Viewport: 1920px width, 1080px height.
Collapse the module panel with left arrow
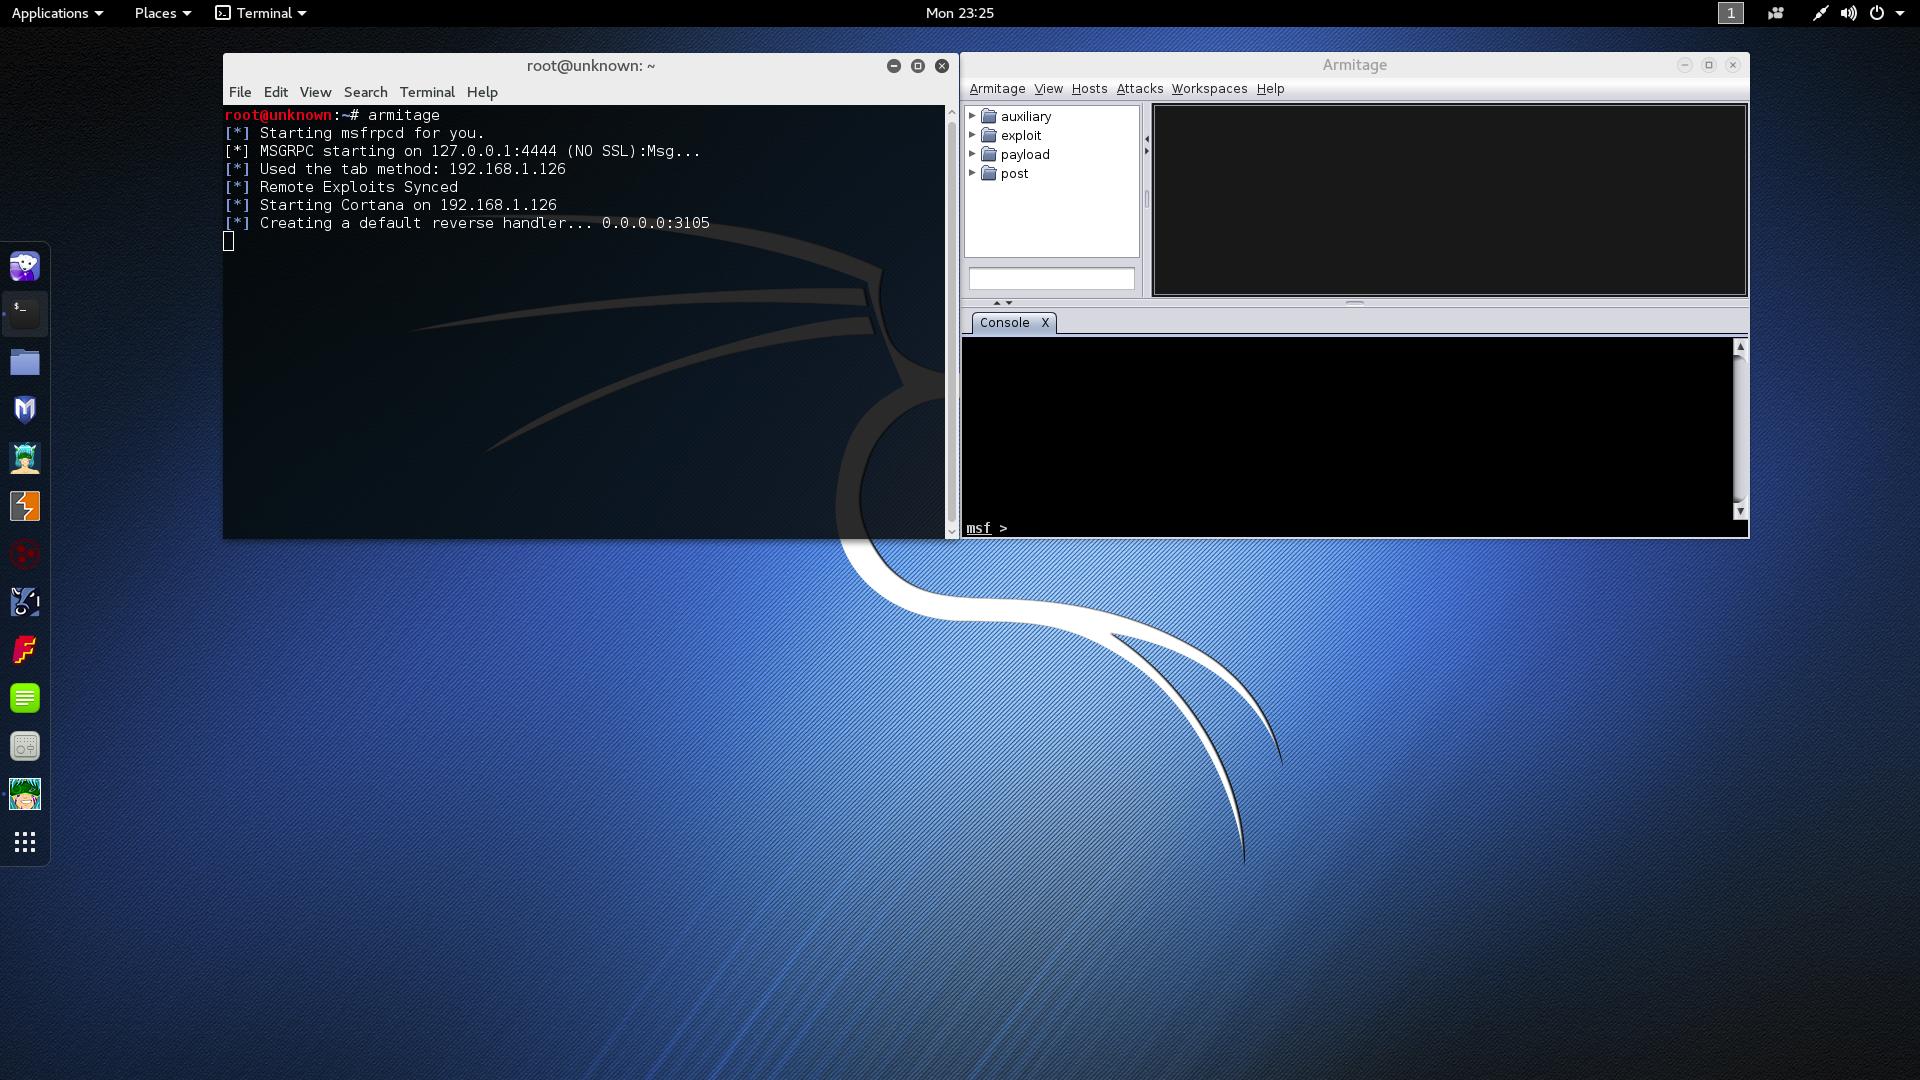(x=1147, y=139)
